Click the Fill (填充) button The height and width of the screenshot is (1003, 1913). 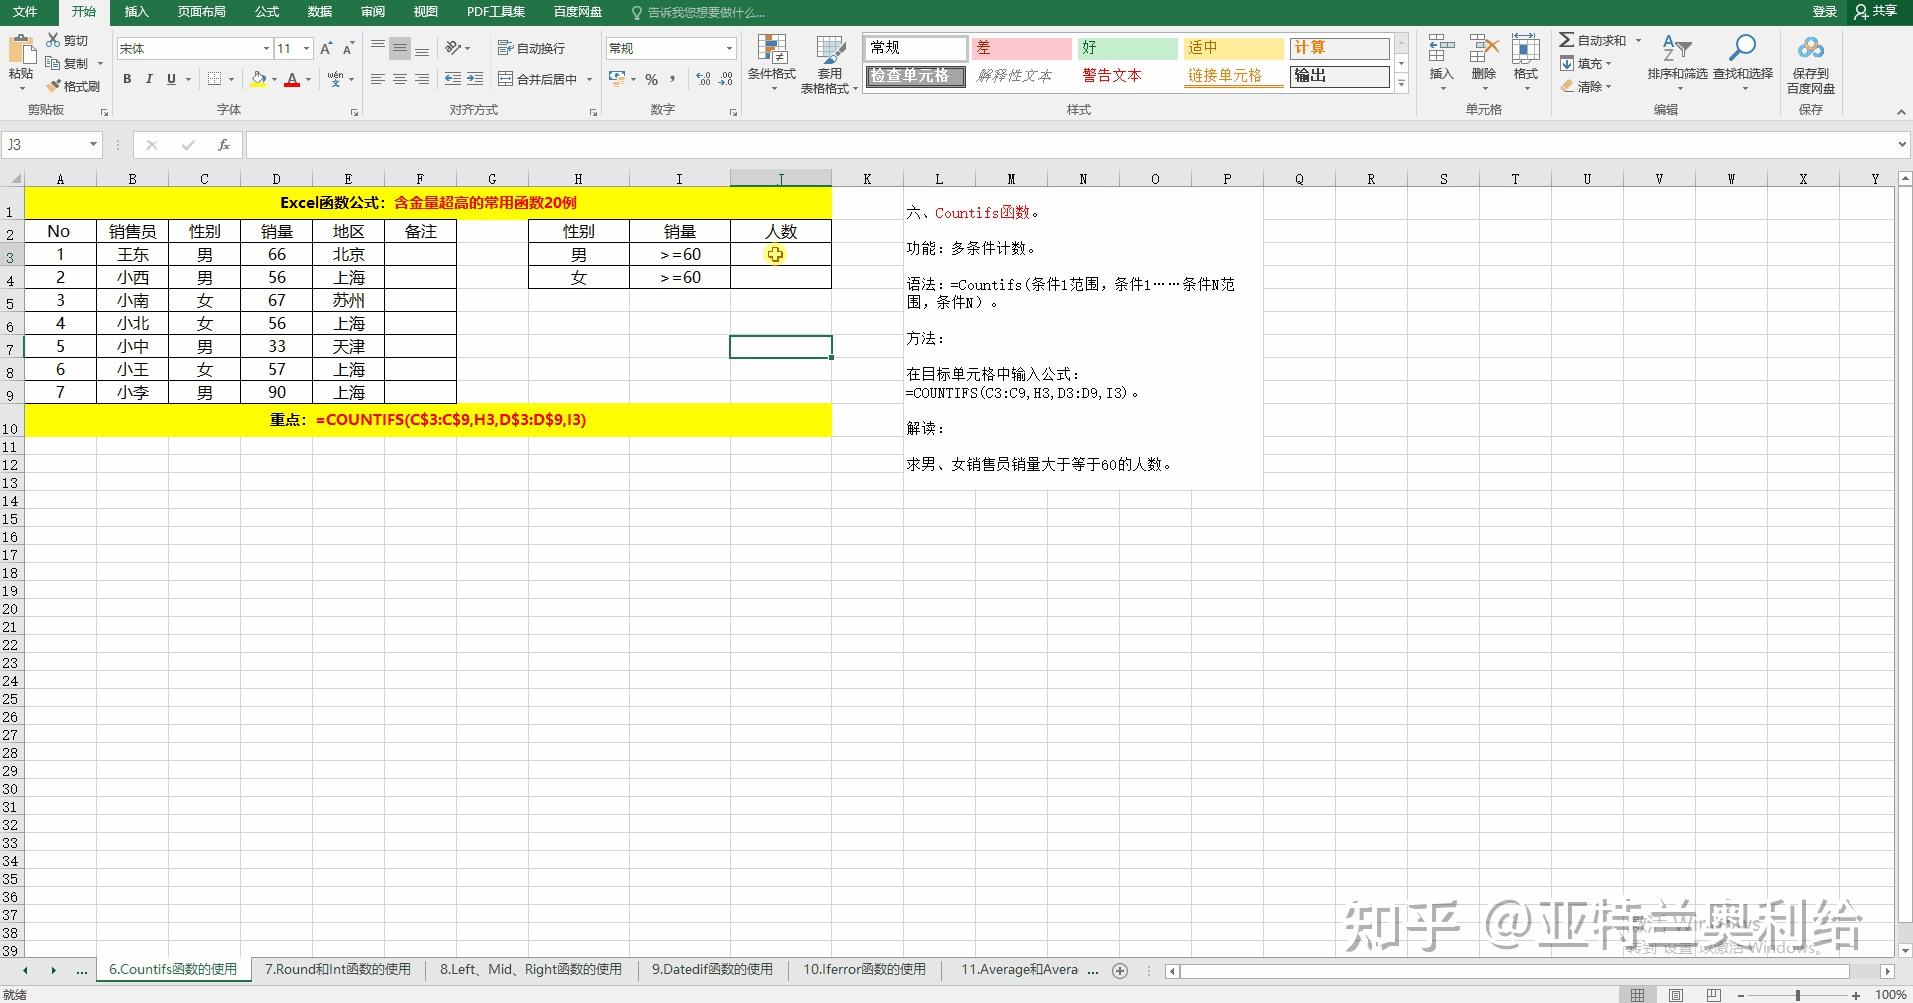(x=1586, y=63)
